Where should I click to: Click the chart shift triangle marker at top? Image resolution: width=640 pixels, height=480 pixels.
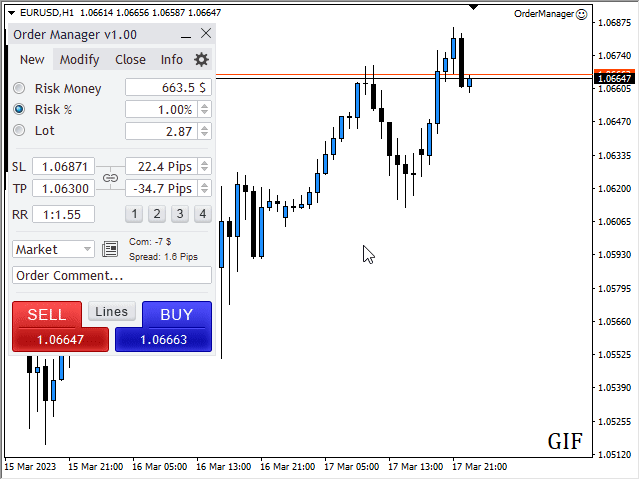pyautogui.click(x=473, y=7)
